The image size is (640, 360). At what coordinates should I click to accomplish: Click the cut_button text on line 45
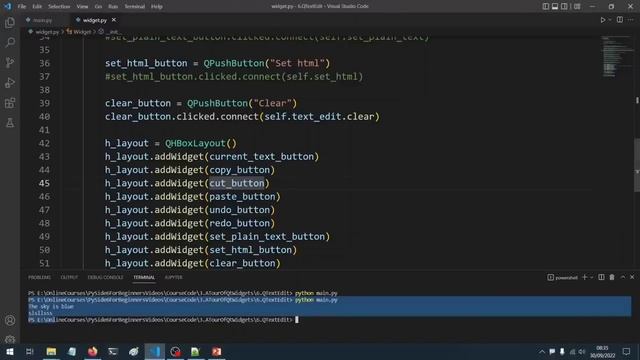237,183
